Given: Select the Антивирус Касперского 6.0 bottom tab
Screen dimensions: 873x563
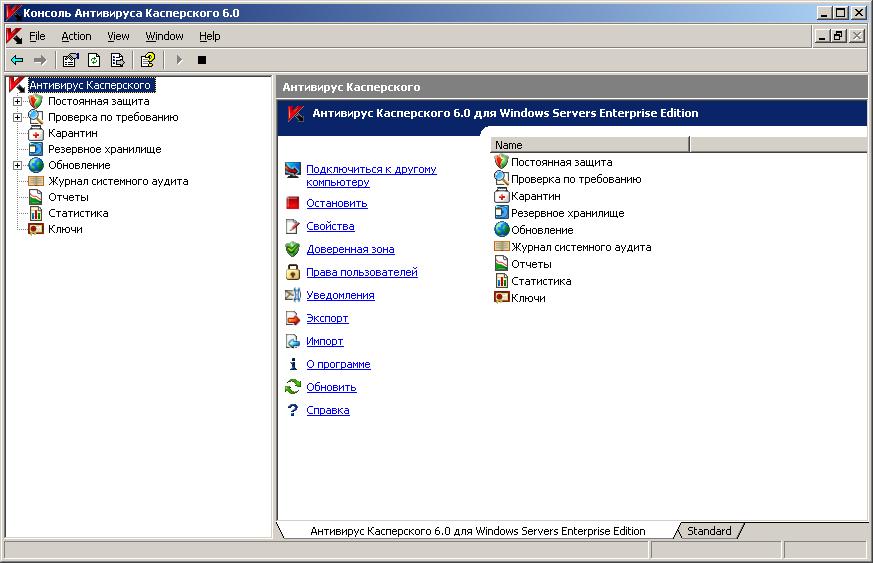Looking at the screenshot, I should [478, 531].
